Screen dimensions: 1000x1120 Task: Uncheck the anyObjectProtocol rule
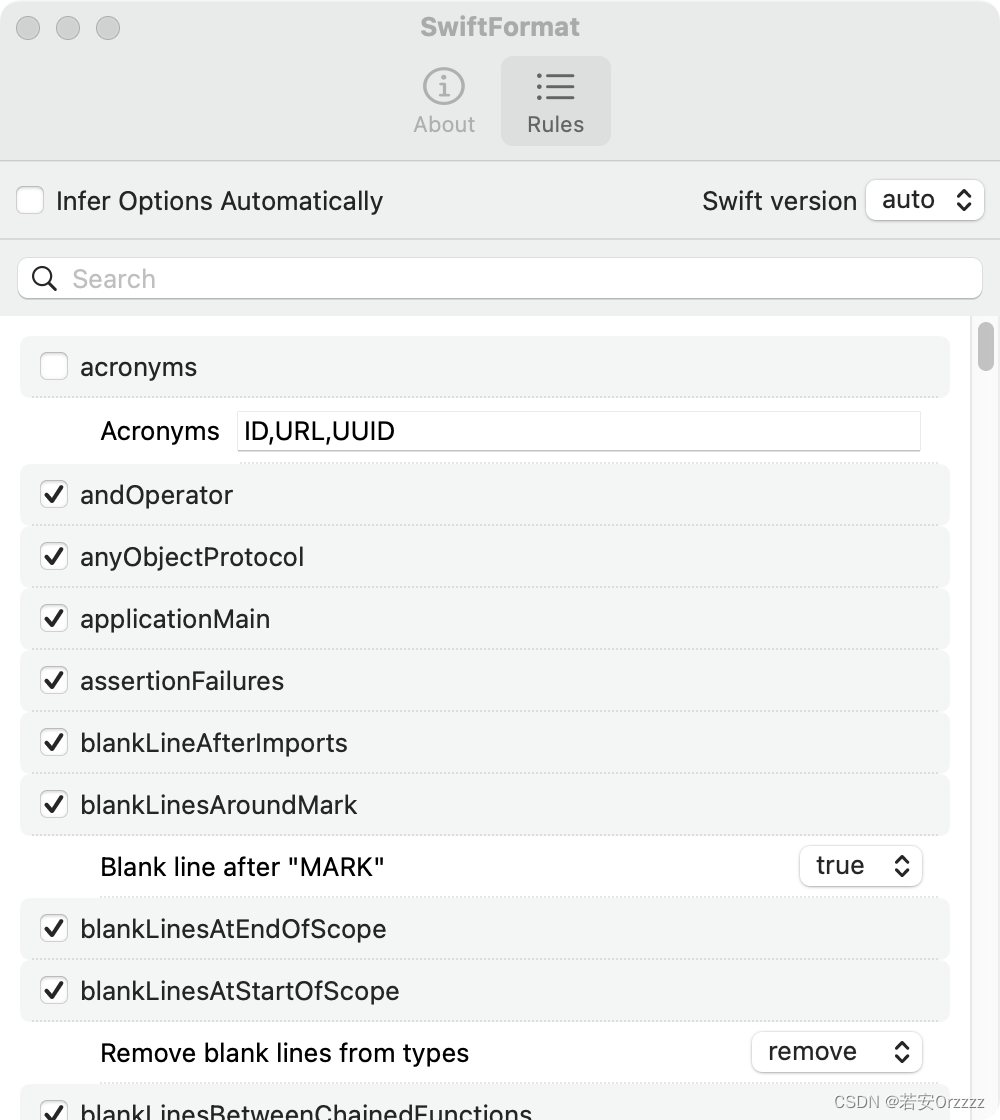[x=54, y=556]
